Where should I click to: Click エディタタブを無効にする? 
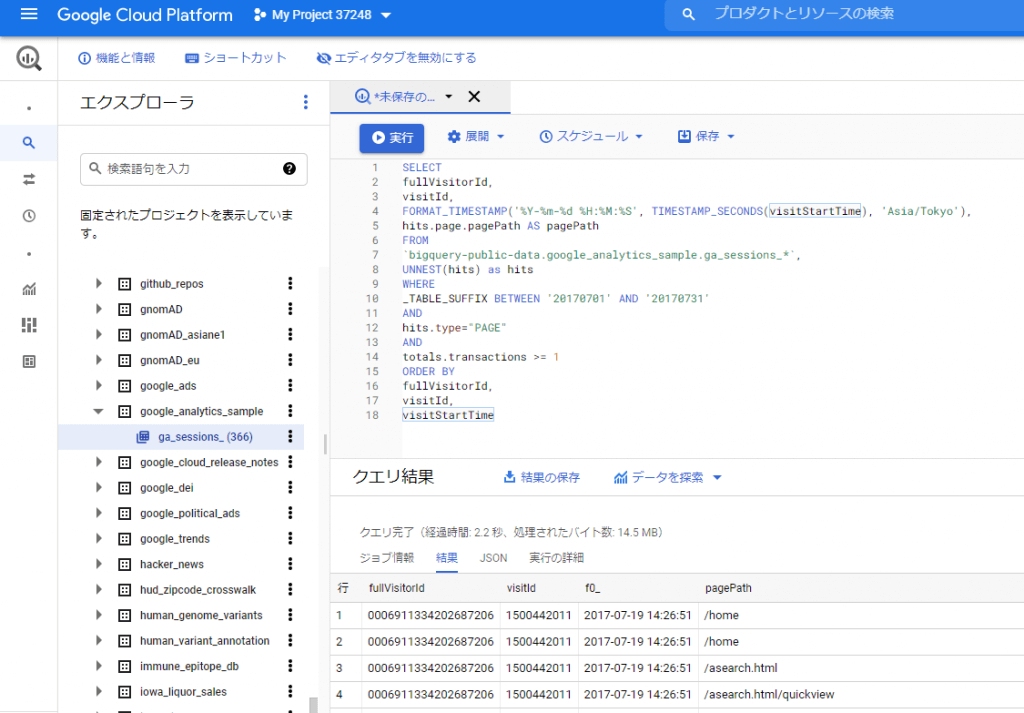[x=396, y=58]
